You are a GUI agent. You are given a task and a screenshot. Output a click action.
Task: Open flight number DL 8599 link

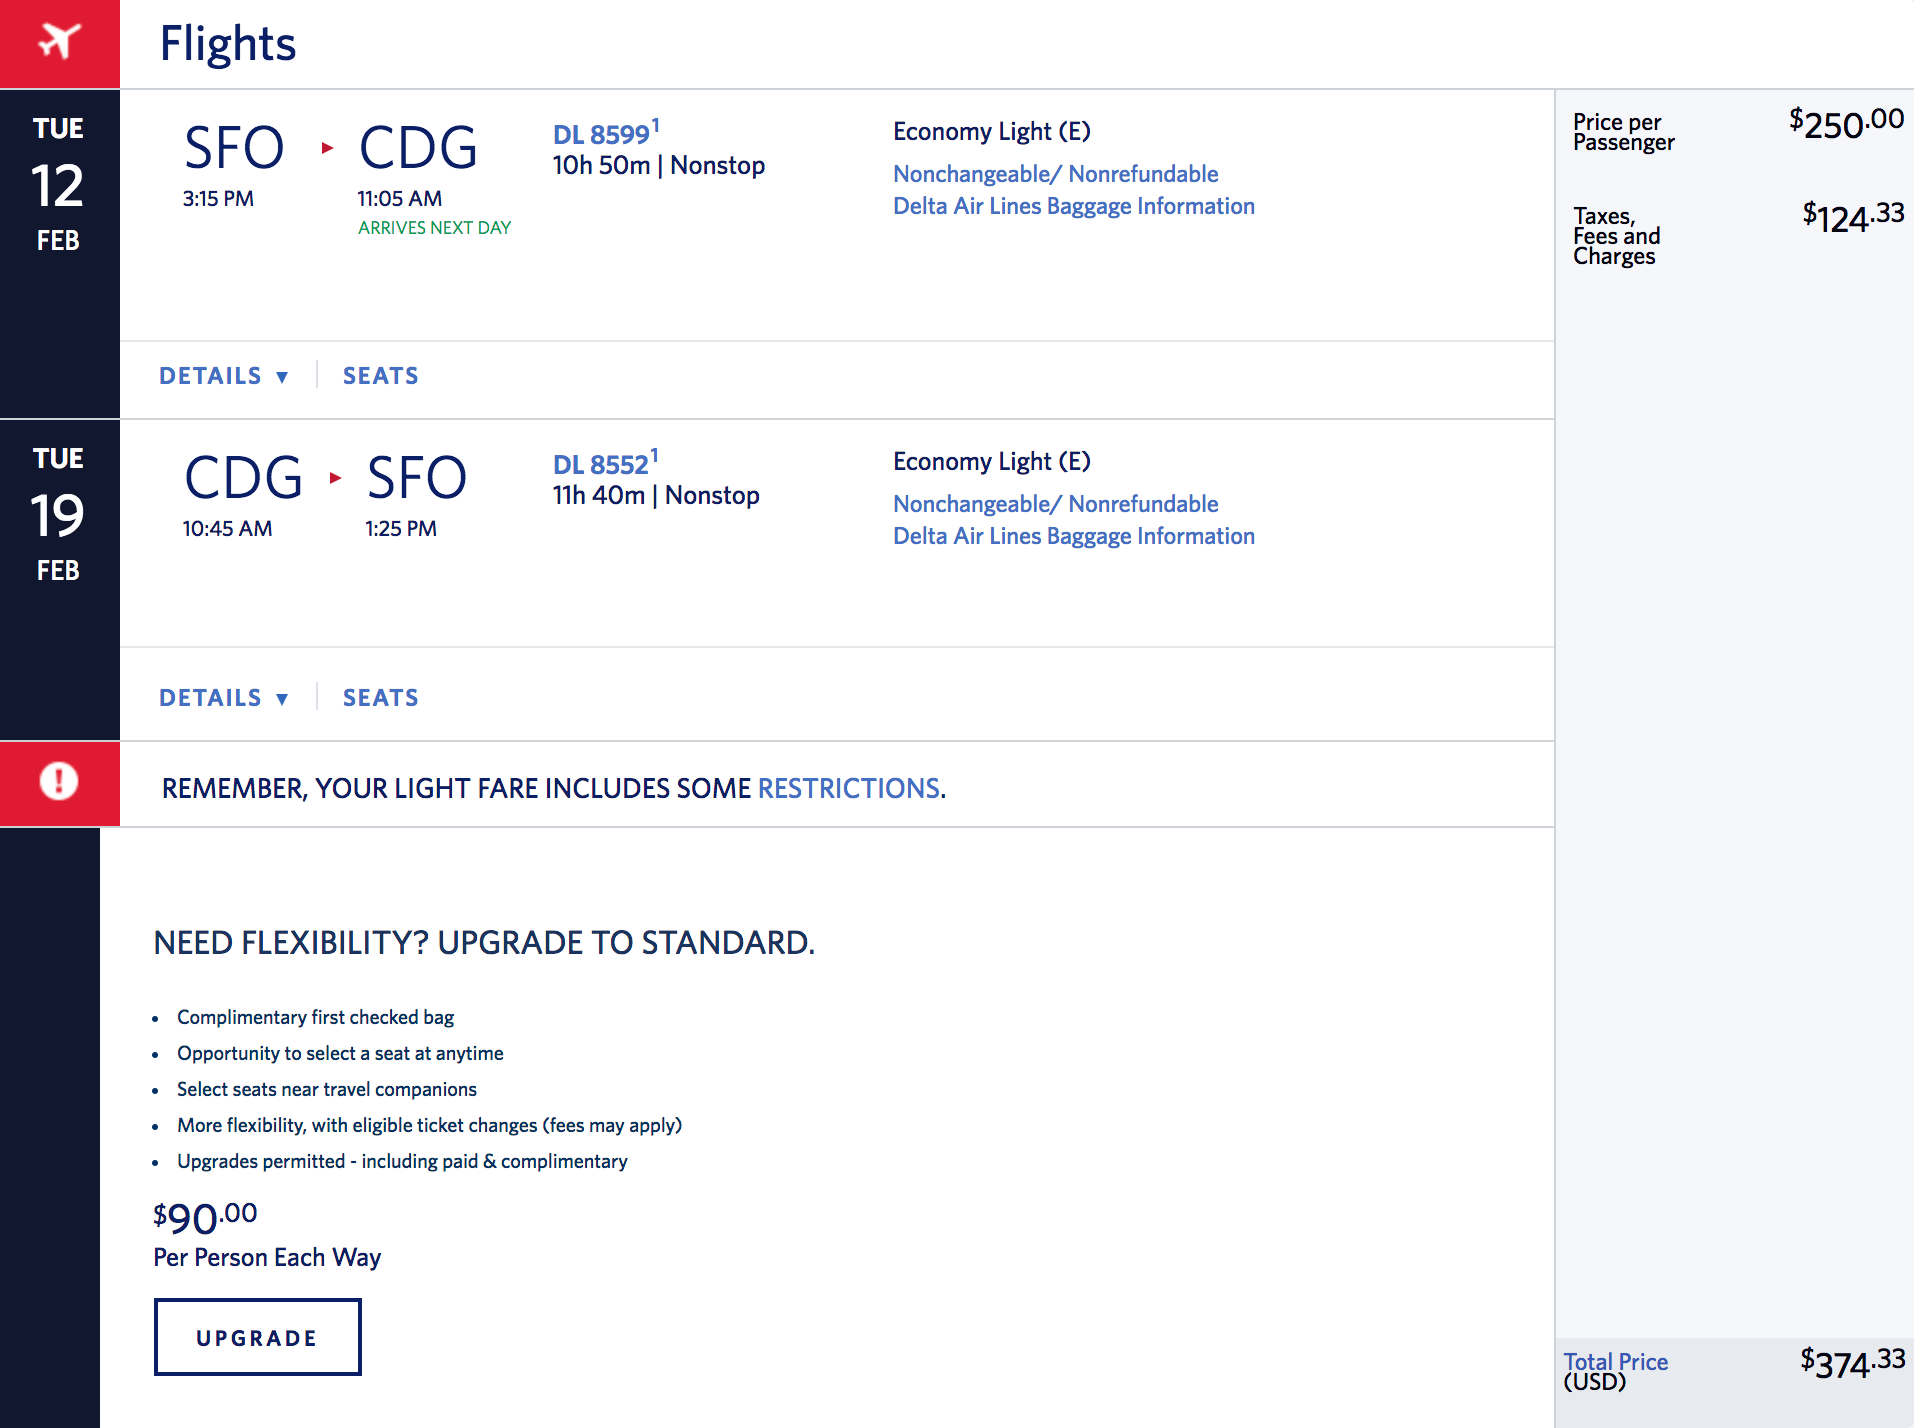(601, 135)
